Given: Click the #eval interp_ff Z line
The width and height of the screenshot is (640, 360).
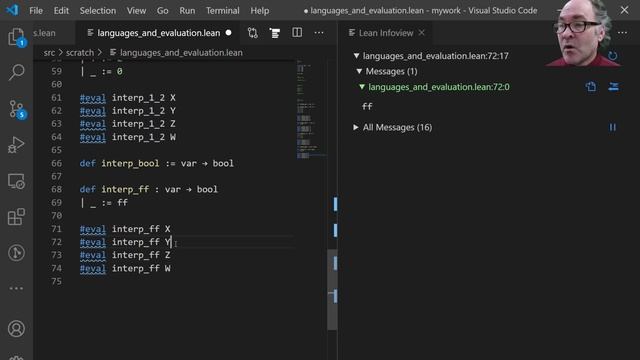Looking at the screenshot, I should (x=125, y=255).
